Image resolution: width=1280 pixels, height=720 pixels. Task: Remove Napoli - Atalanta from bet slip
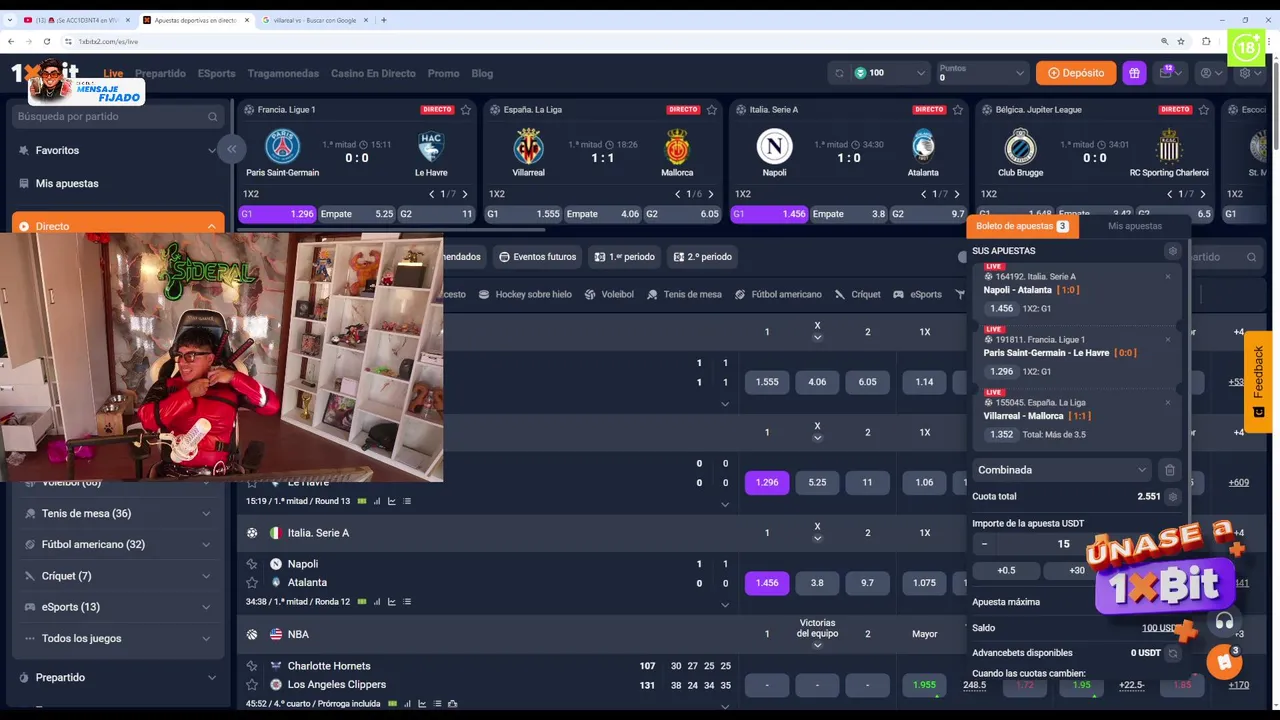1168,277
